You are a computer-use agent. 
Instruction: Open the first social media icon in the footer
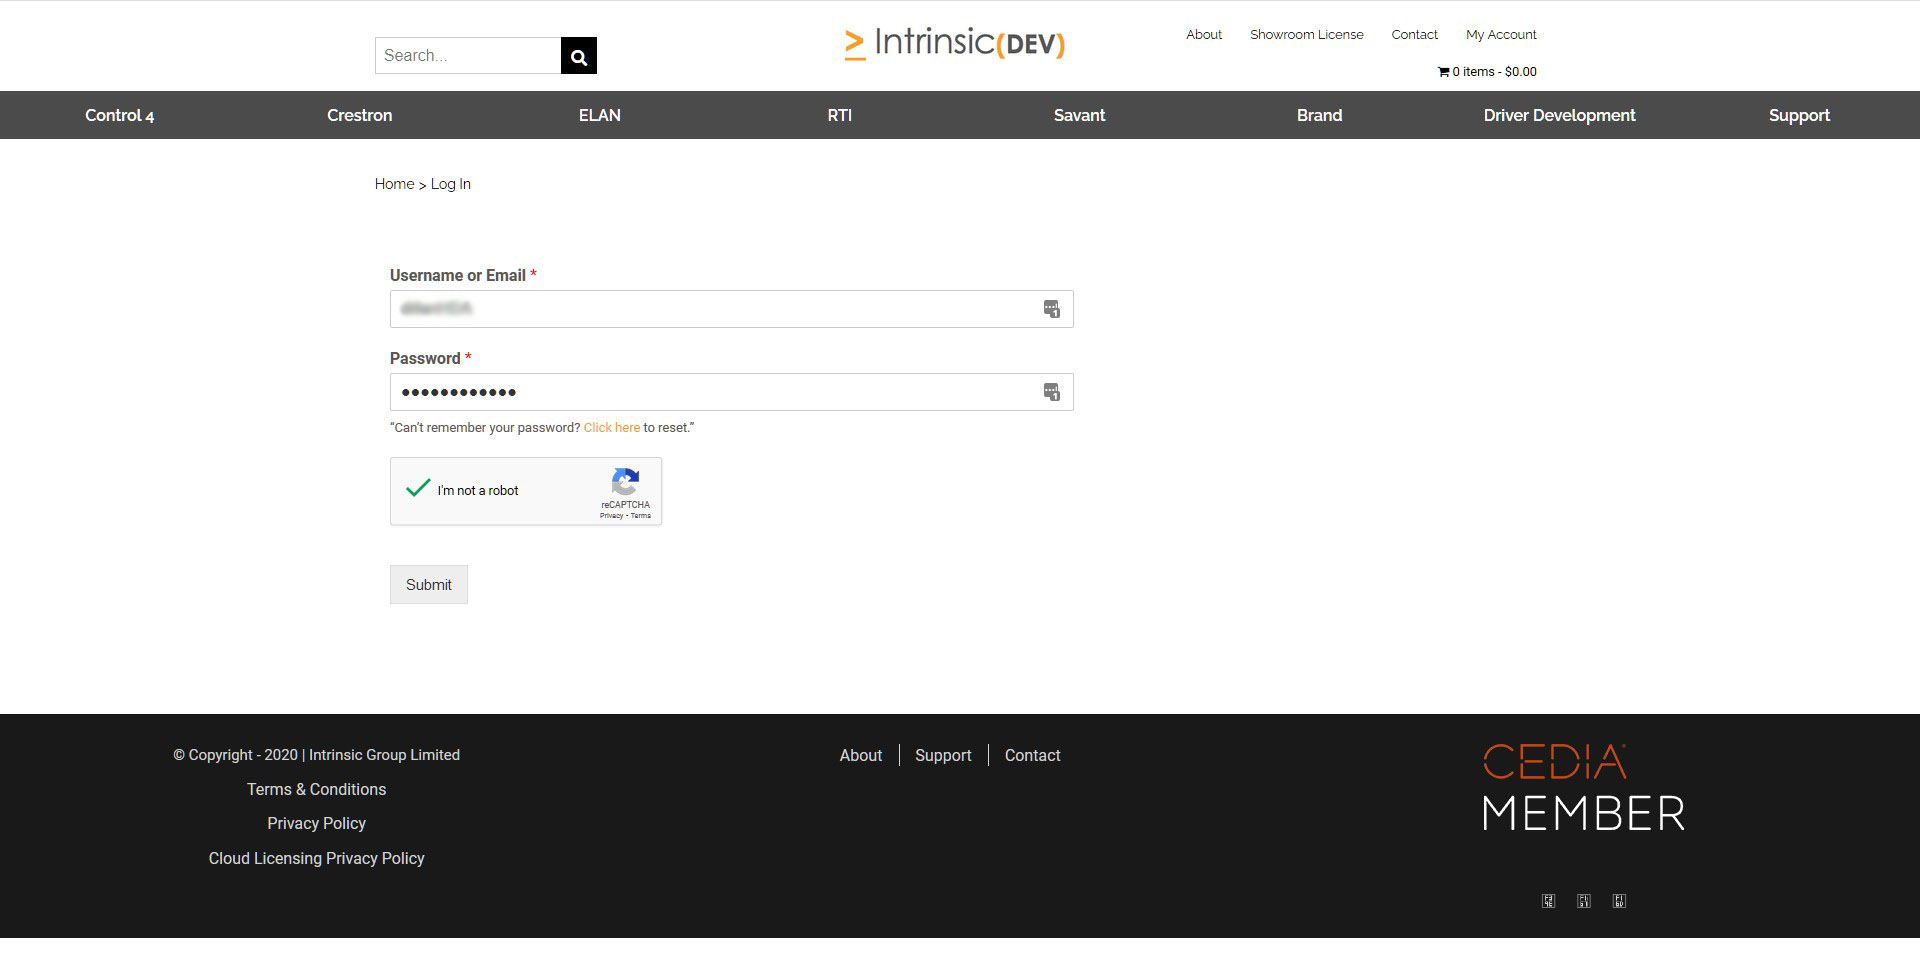[1548, 901]
